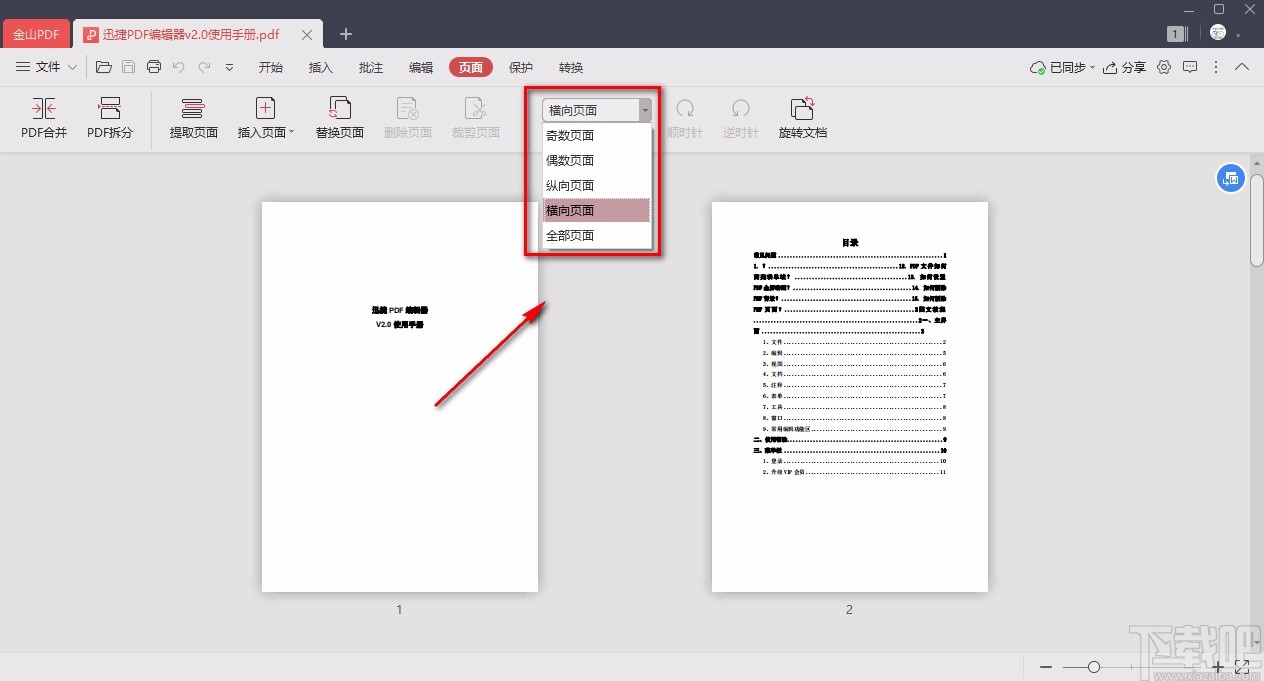Select the PDF合并 (merge PDF) tool
1264x681 pixels.
43,117
